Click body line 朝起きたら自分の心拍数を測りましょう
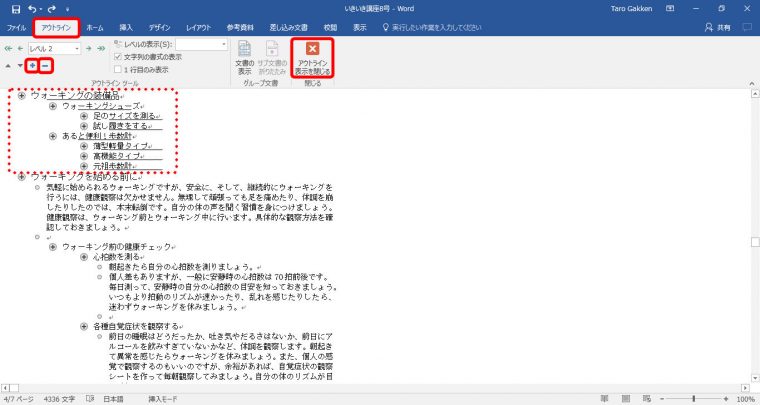 pyautogui.click(x=182, y=267)
